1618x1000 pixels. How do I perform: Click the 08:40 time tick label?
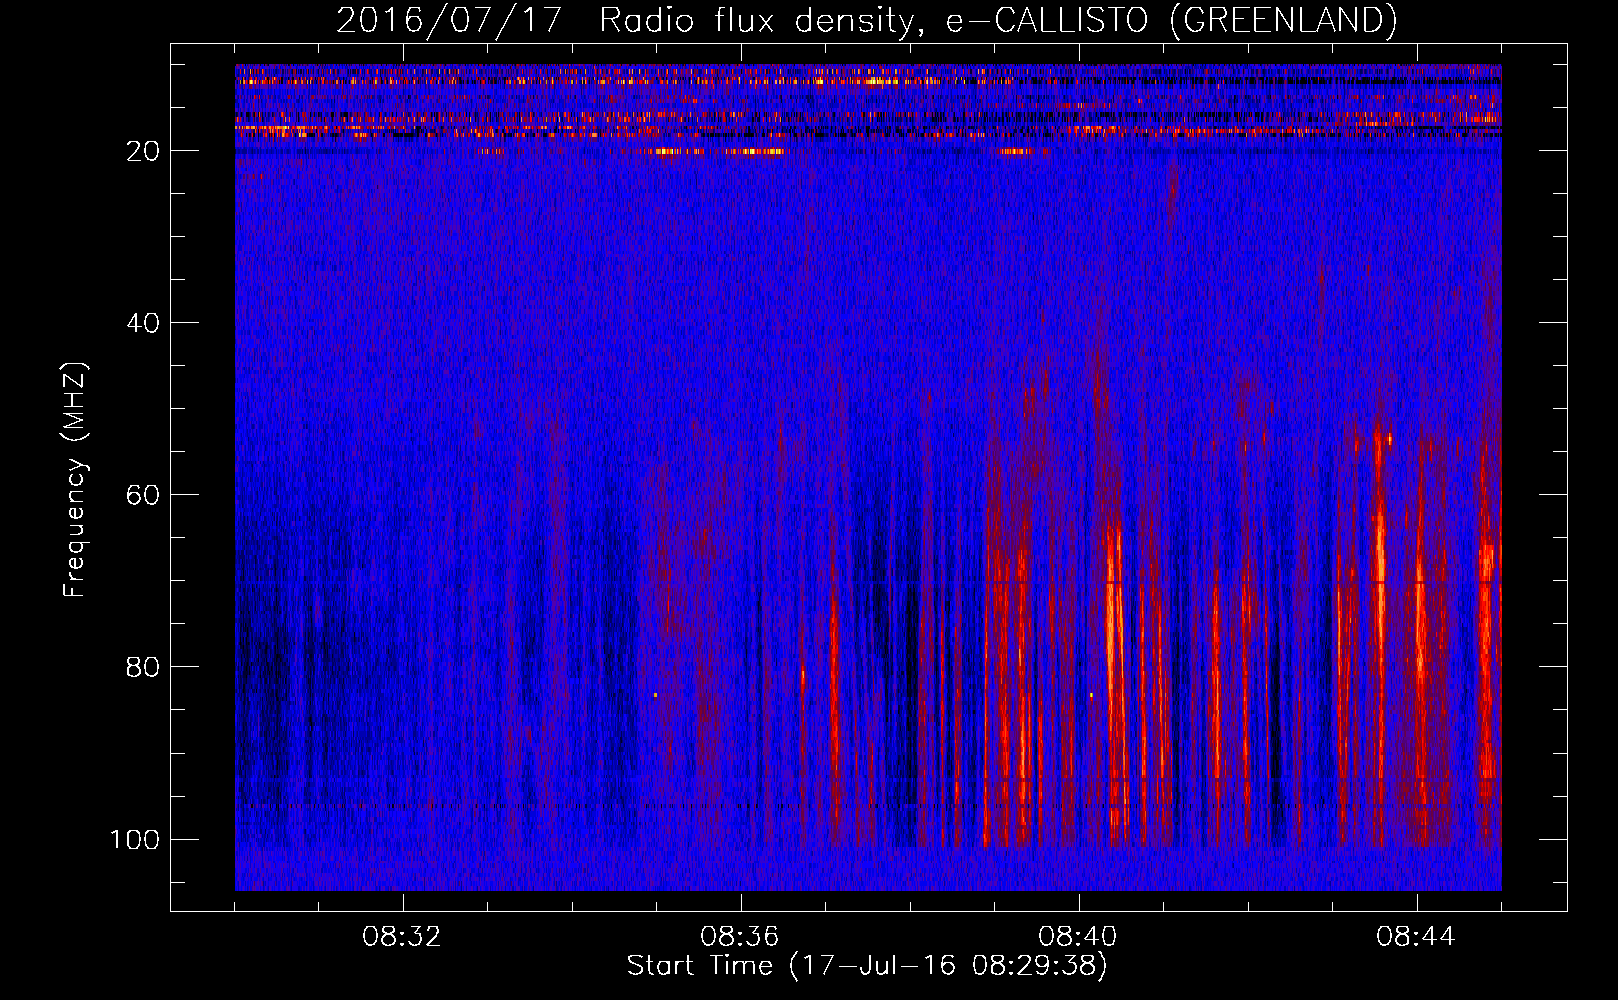pyautogui.click(x=1078, y=937)
